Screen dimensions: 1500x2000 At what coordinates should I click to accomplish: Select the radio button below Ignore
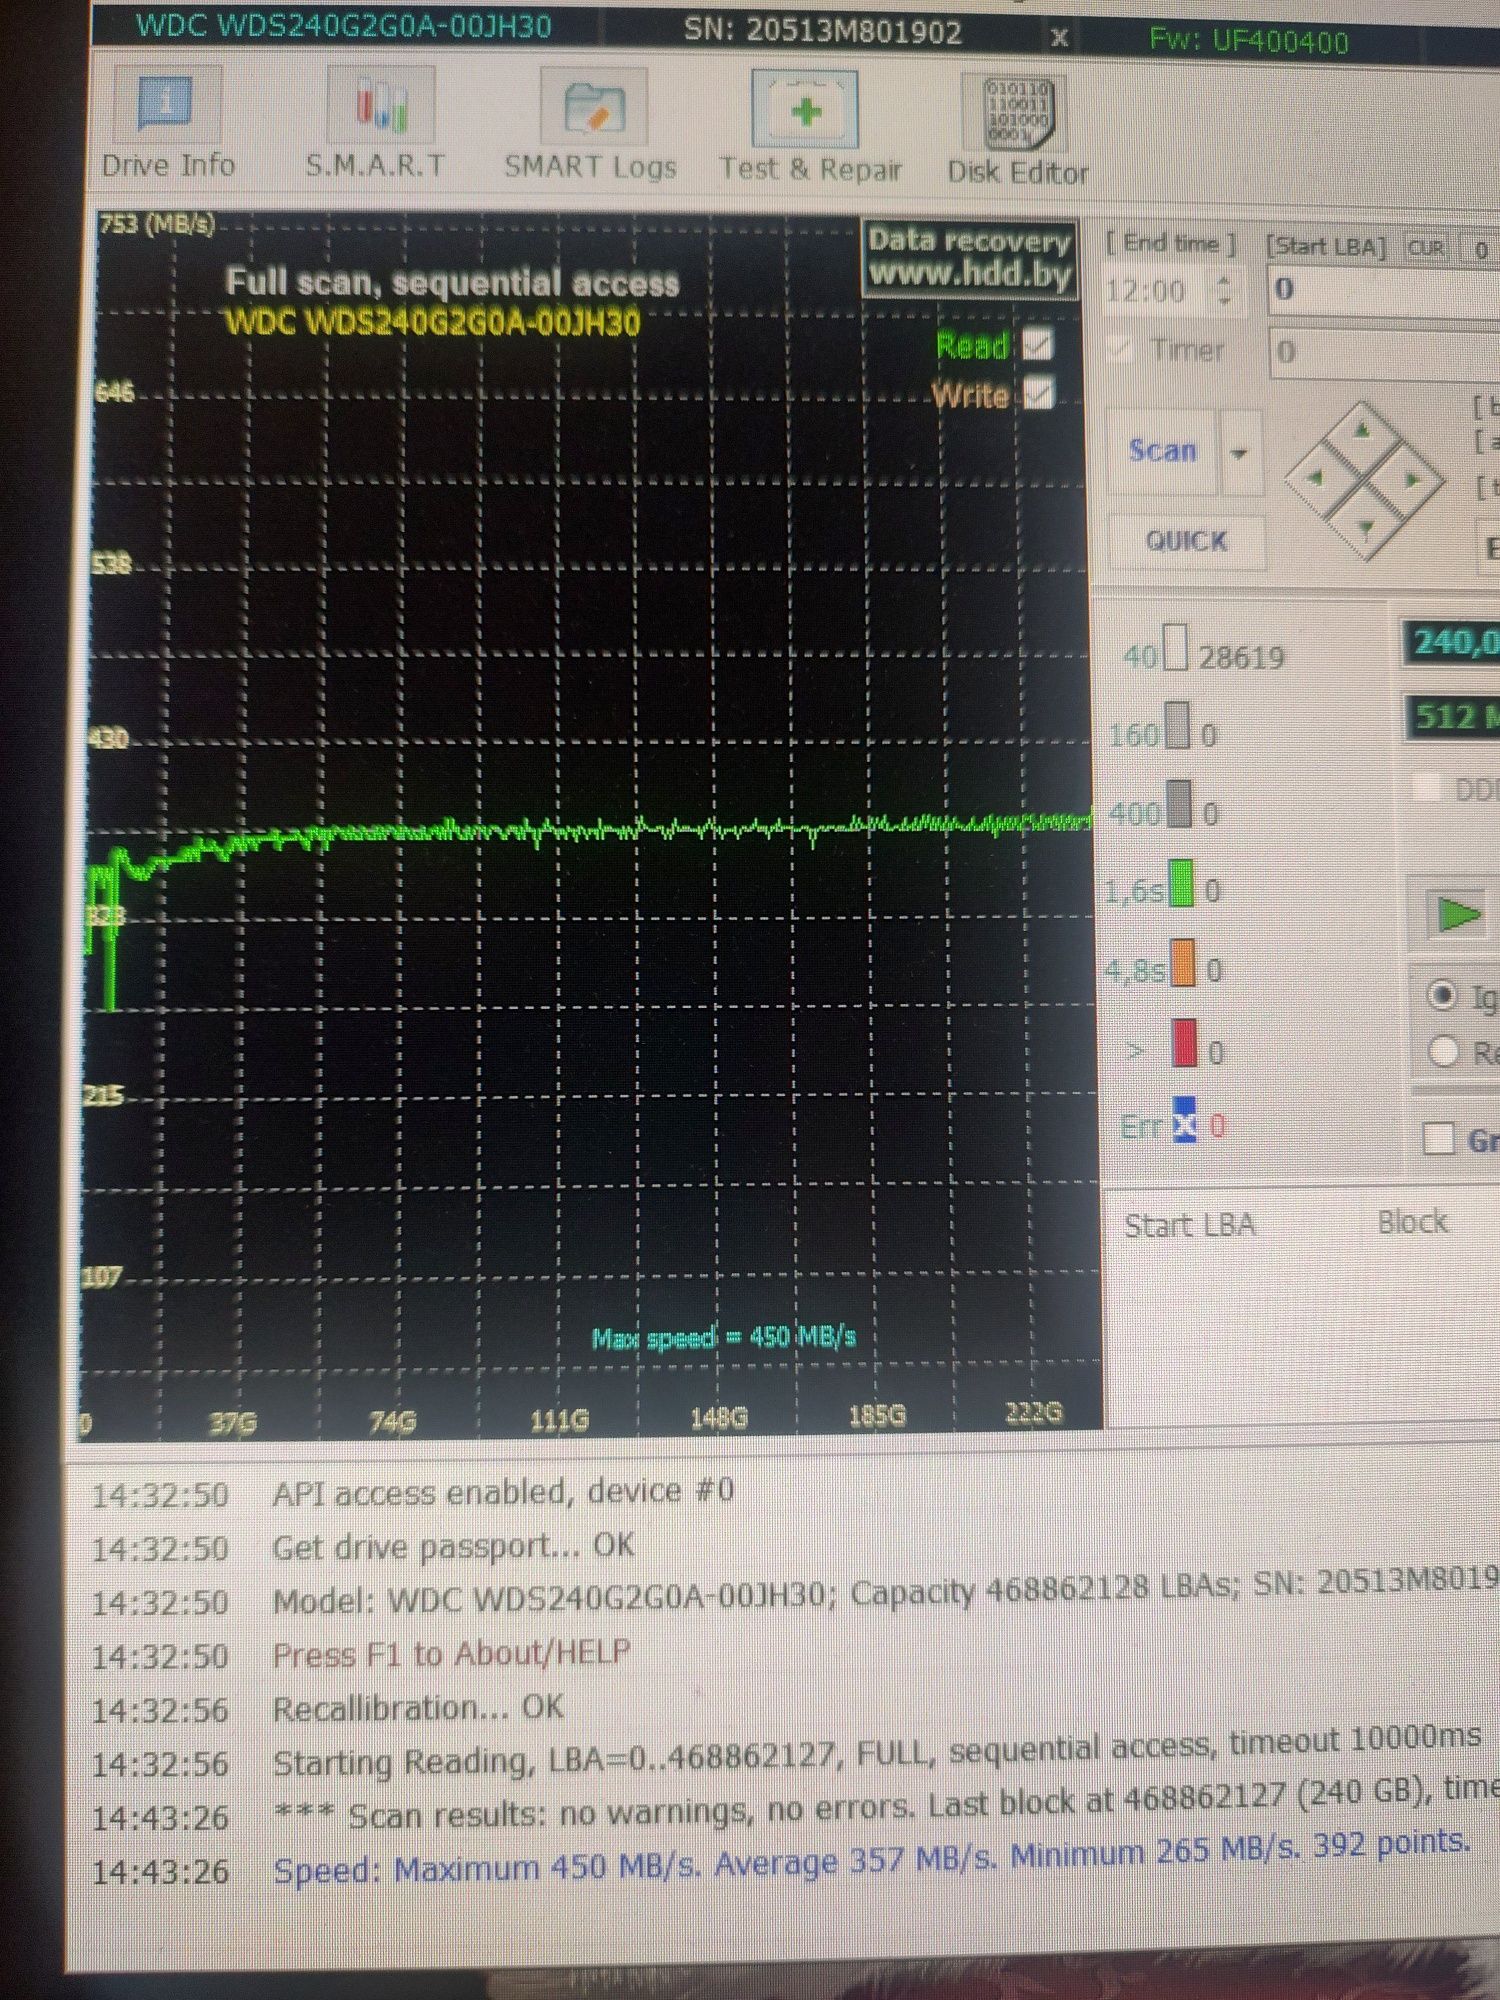coord(1444,1051)
